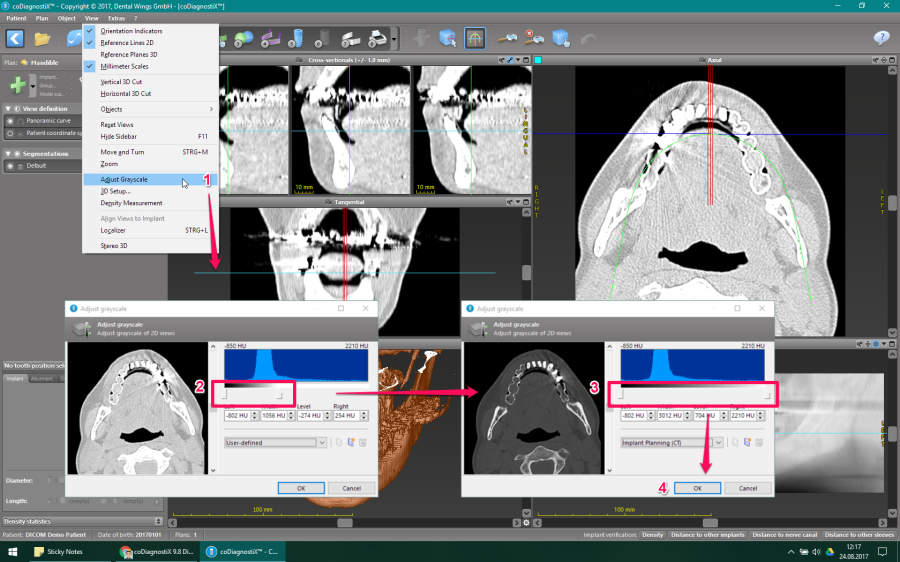The width and height of the screenshot is (900, 562).
Task: Select the step 7 toolbar icon
Action: [350, 39]
